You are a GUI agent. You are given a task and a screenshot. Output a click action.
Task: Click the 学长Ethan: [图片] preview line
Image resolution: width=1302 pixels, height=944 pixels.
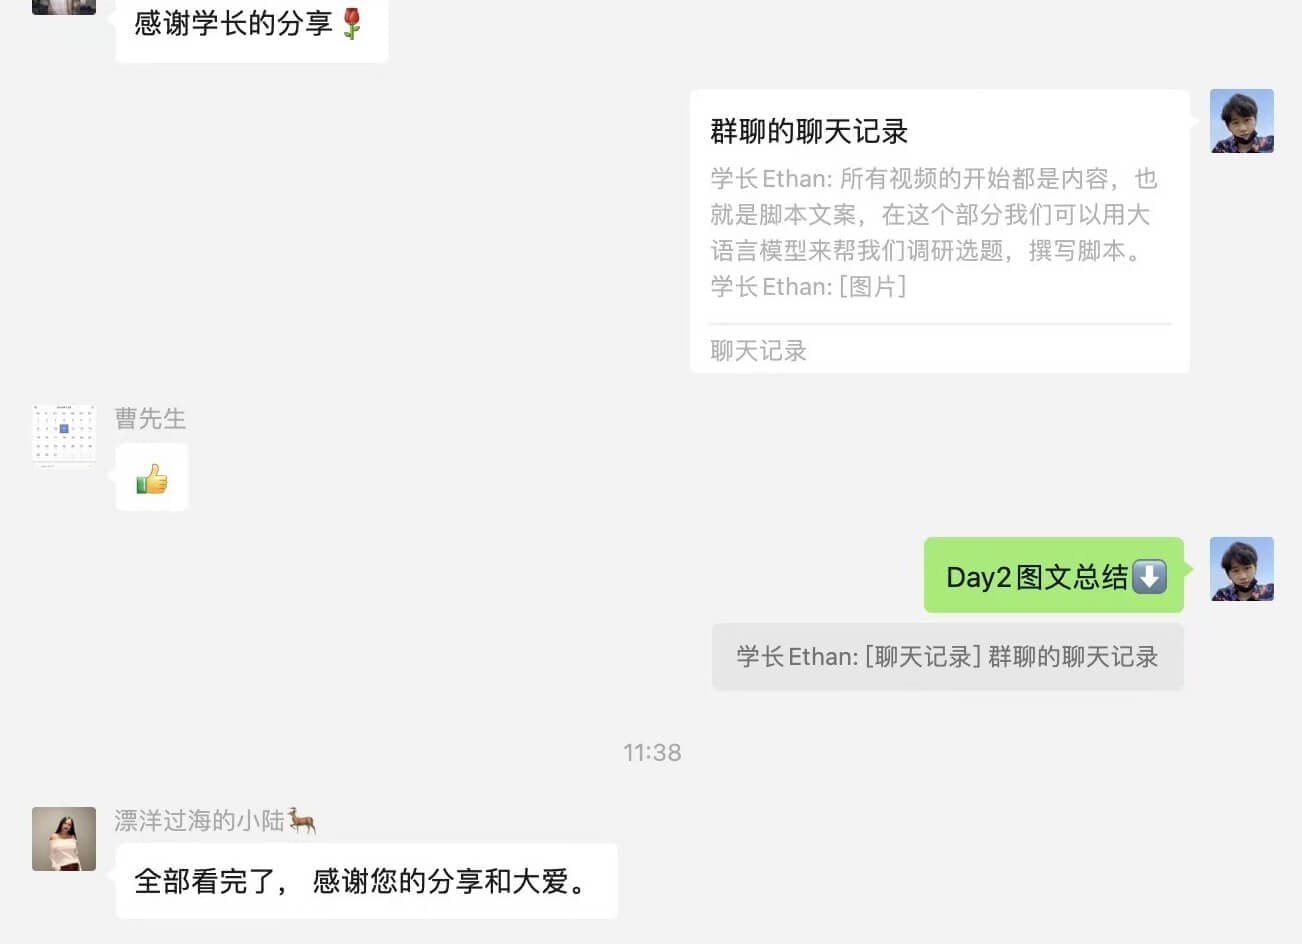[x=808, y=287]
